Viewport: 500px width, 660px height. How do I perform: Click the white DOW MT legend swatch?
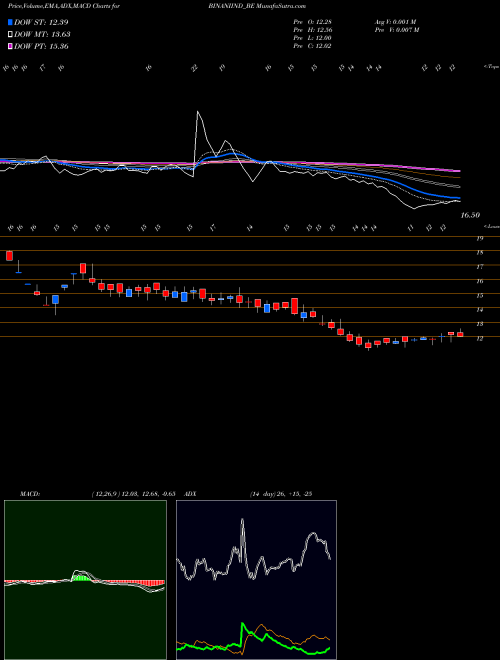point(10,35)
